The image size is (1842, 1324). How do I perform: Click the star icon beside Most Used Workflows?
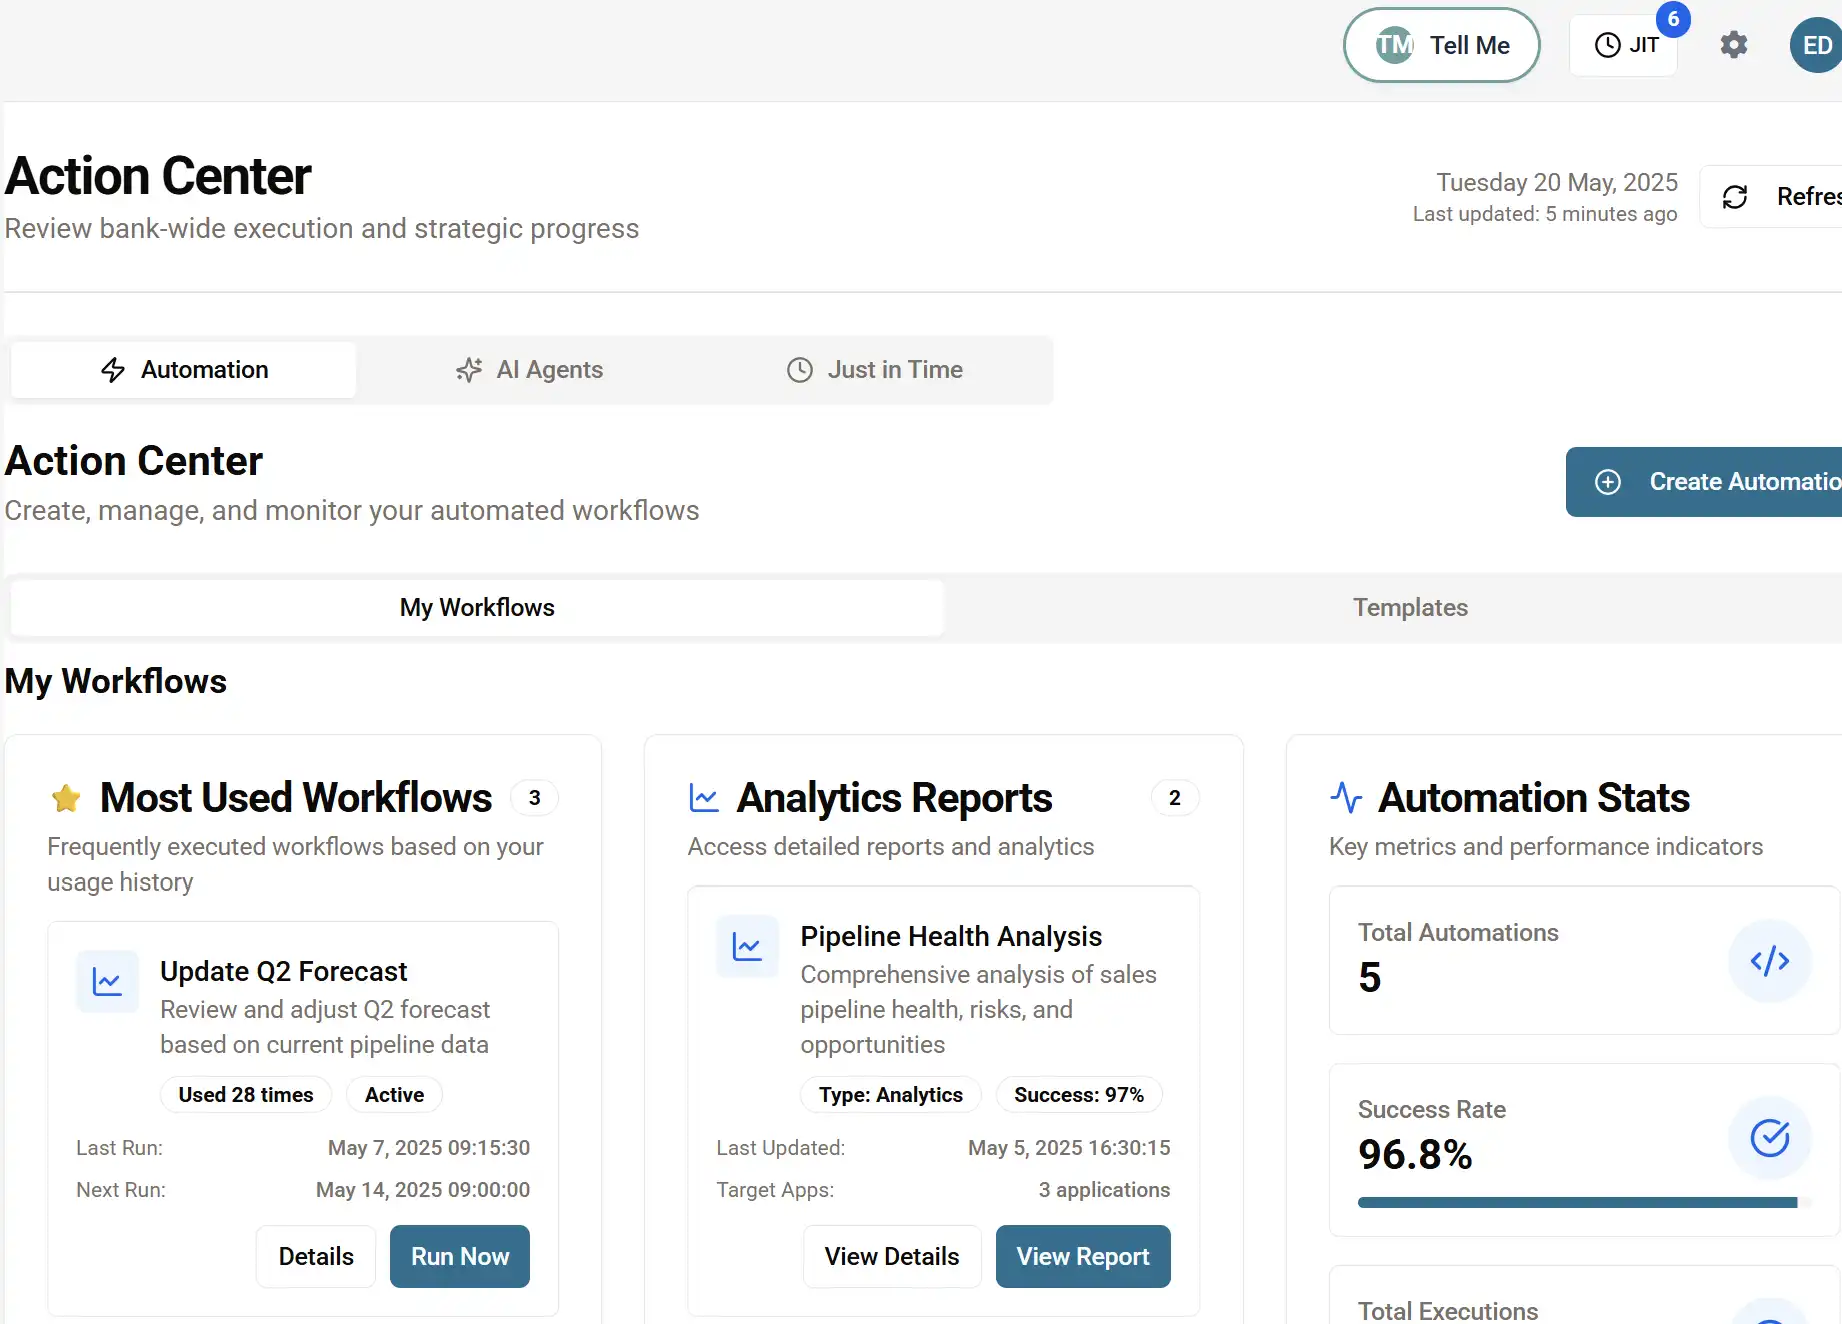click(x=66, y=798)
